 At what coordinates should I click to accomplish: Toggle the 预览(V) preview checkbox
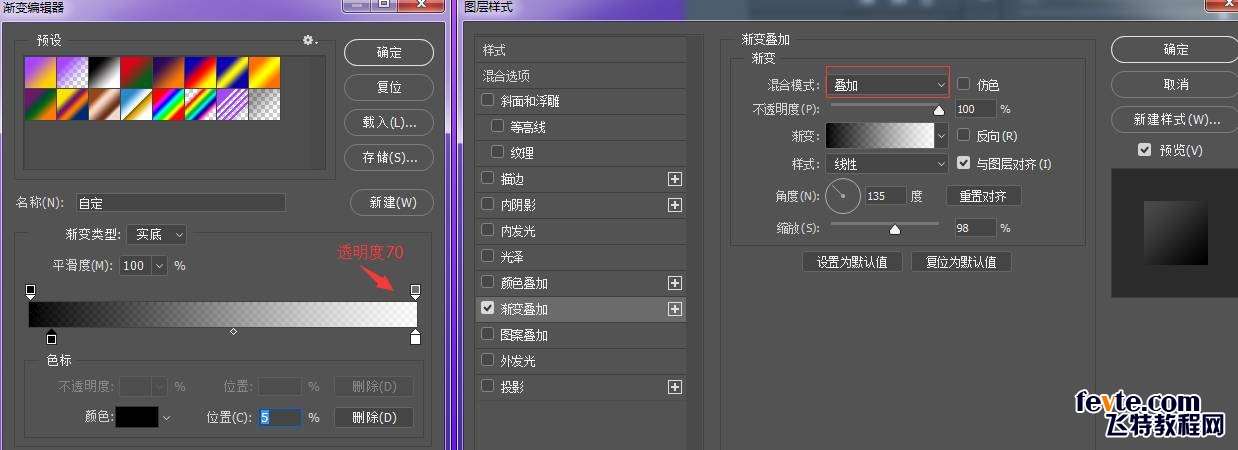pos(1145,150)
